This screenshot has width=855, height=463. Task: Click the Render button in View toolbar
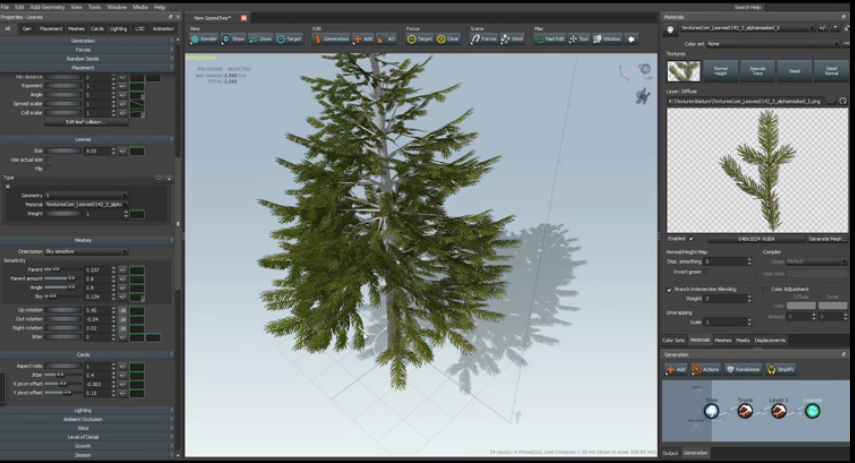click(x=204, y=38)
